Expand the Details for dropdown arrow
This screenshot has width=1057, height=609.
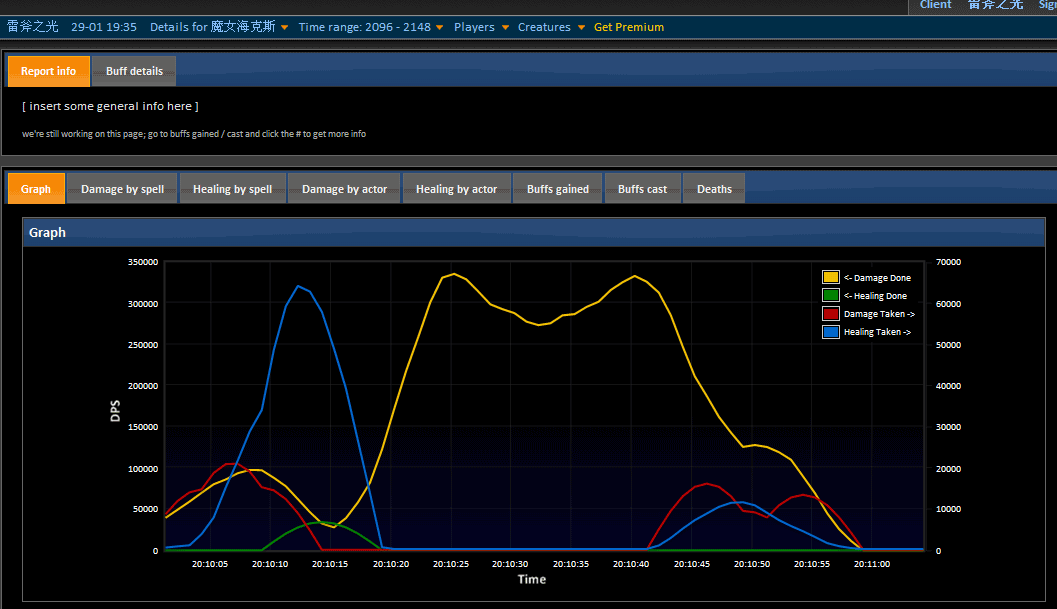(x=284, y=28)
